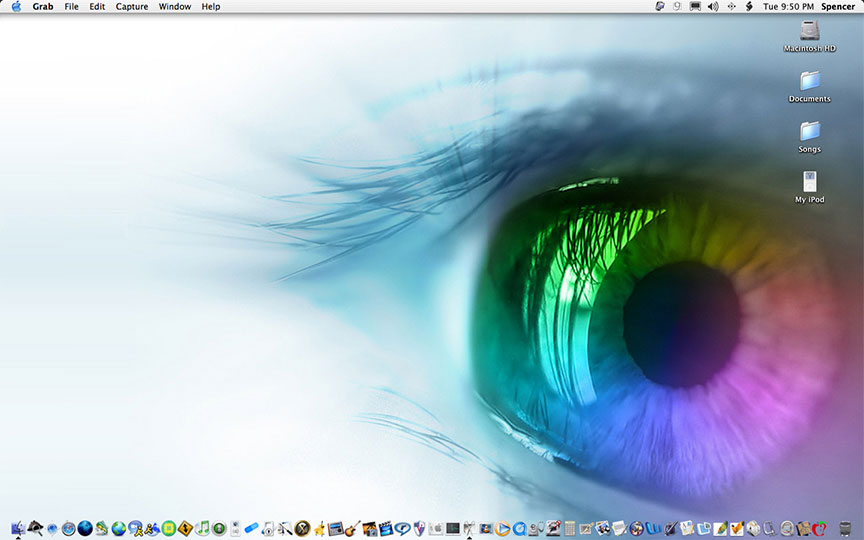Launch RealPlayer blue swirl icon
The image size is (864, 540).
tap(403, 529)
